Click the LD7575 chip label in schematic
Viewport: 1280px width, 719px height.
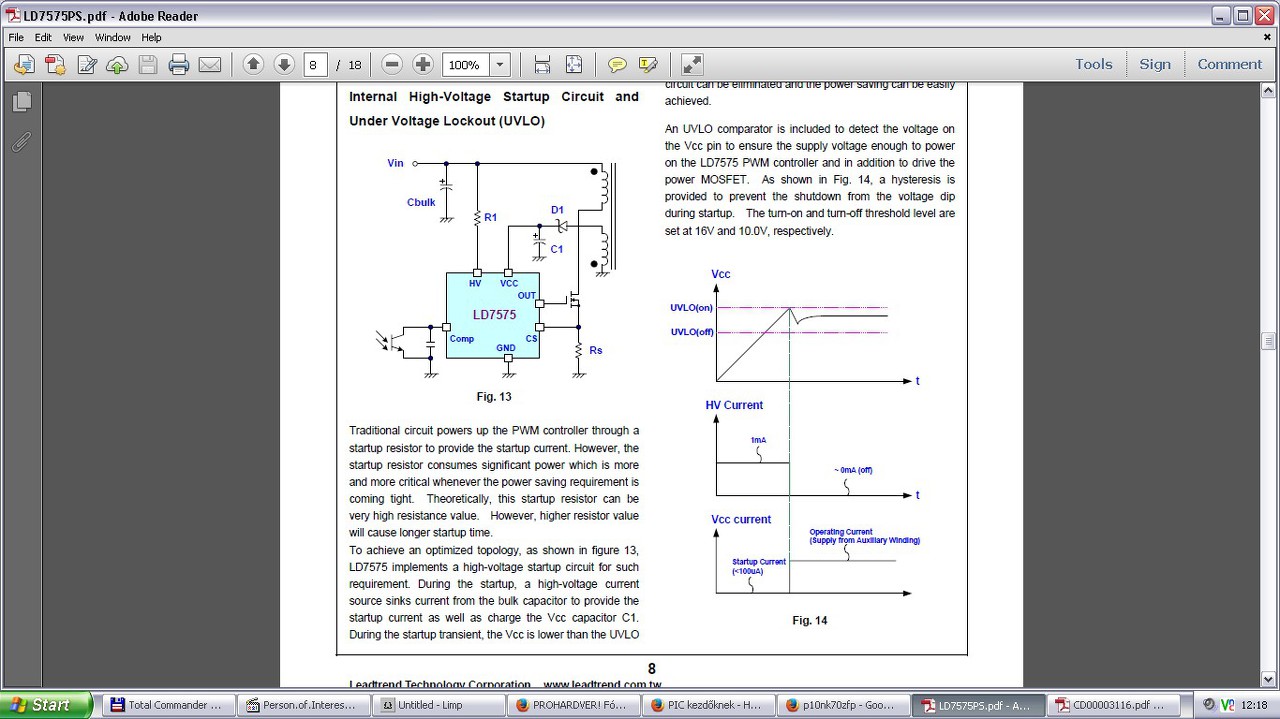click(x=494, y=315)
